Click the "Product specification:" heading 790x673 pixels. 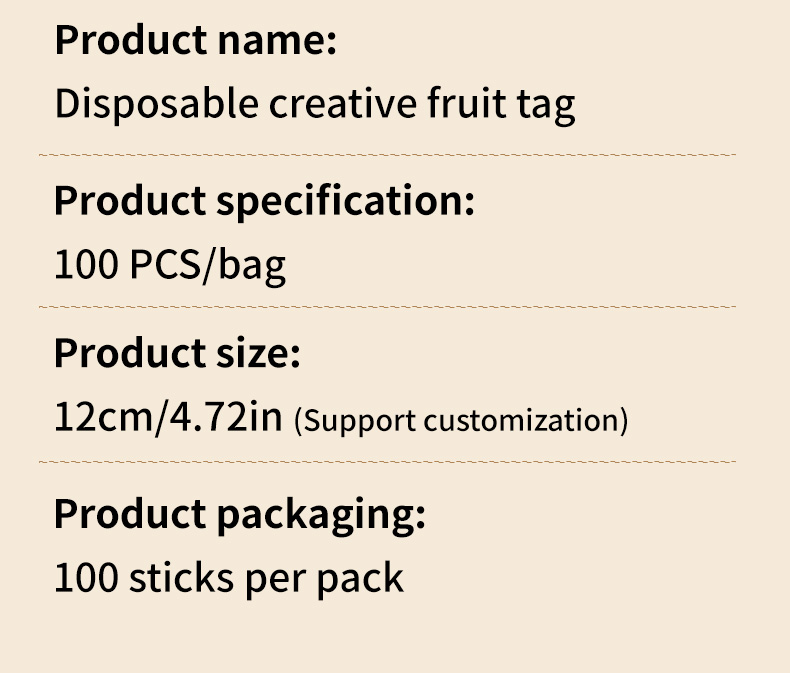coord(264,201)
